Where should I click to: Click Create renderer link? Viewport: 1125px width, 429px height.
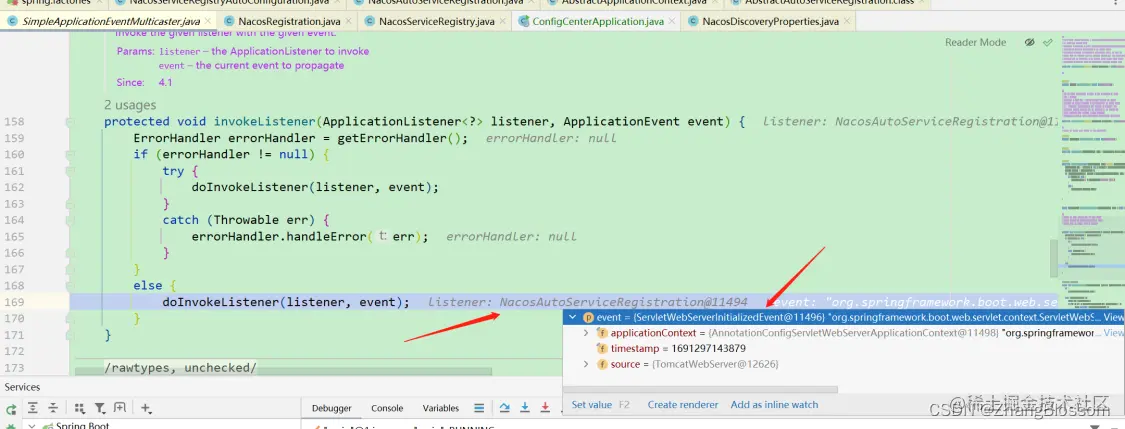(x=683, y=405)
